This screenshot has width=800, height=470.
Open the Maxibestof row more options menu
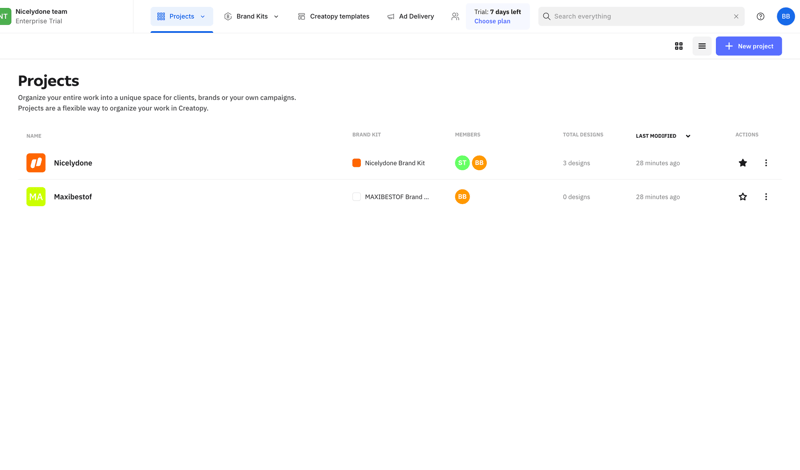(x=765, y=196)
